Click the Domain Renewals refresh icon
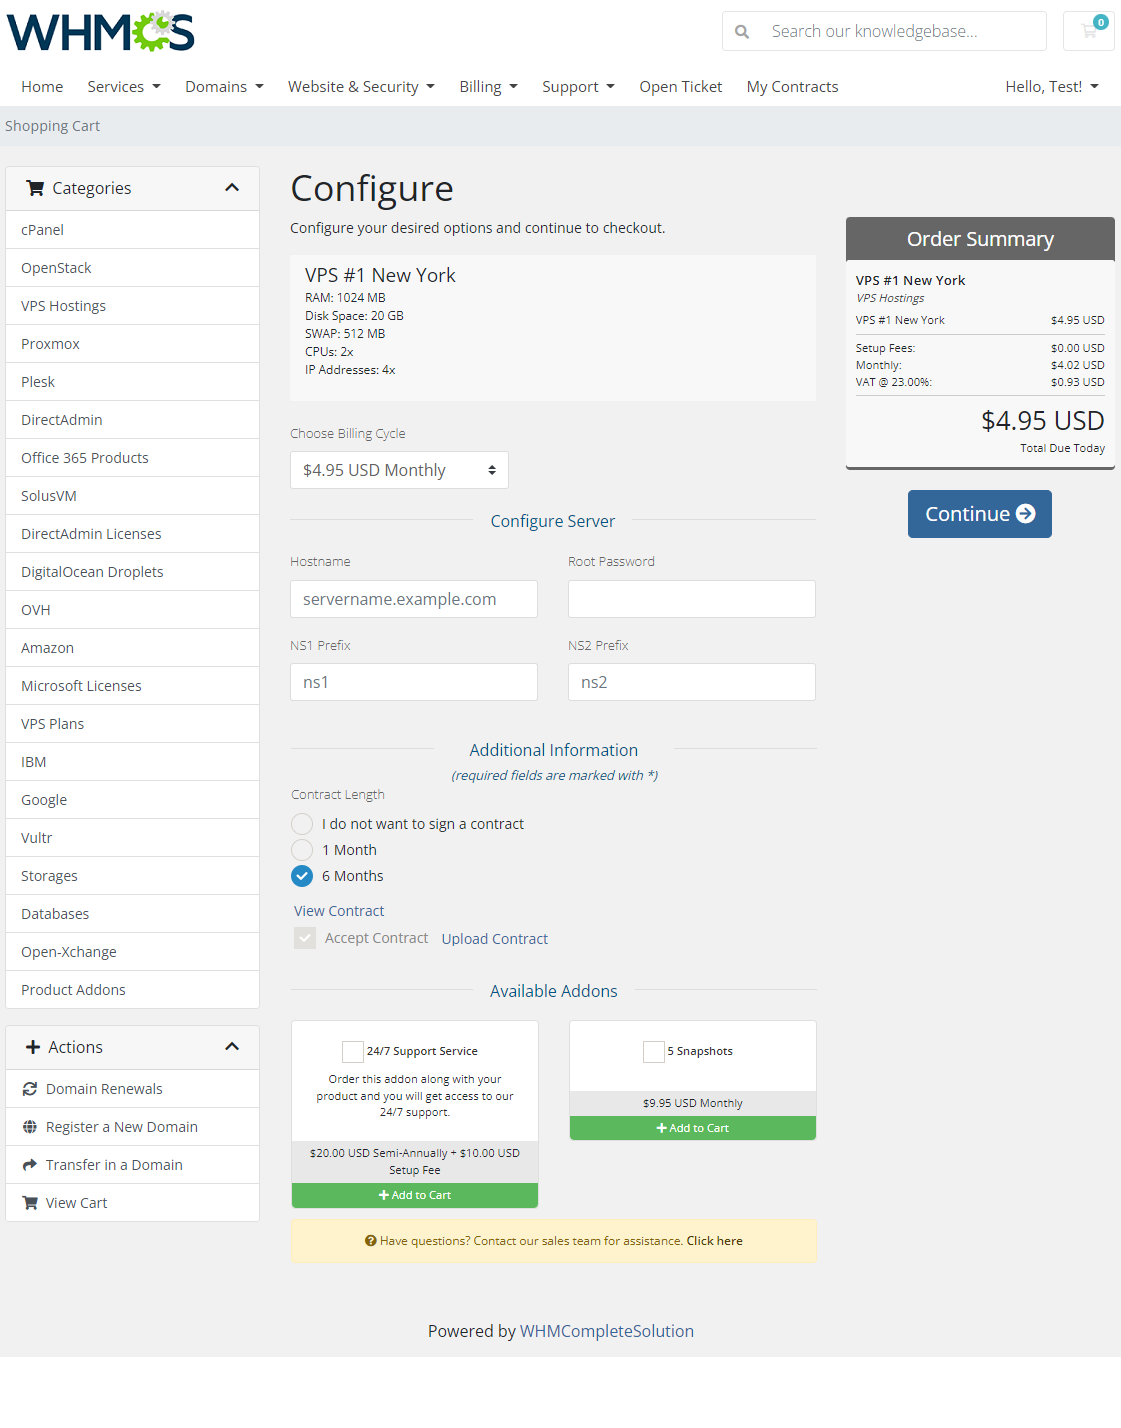 [30, 1089]
